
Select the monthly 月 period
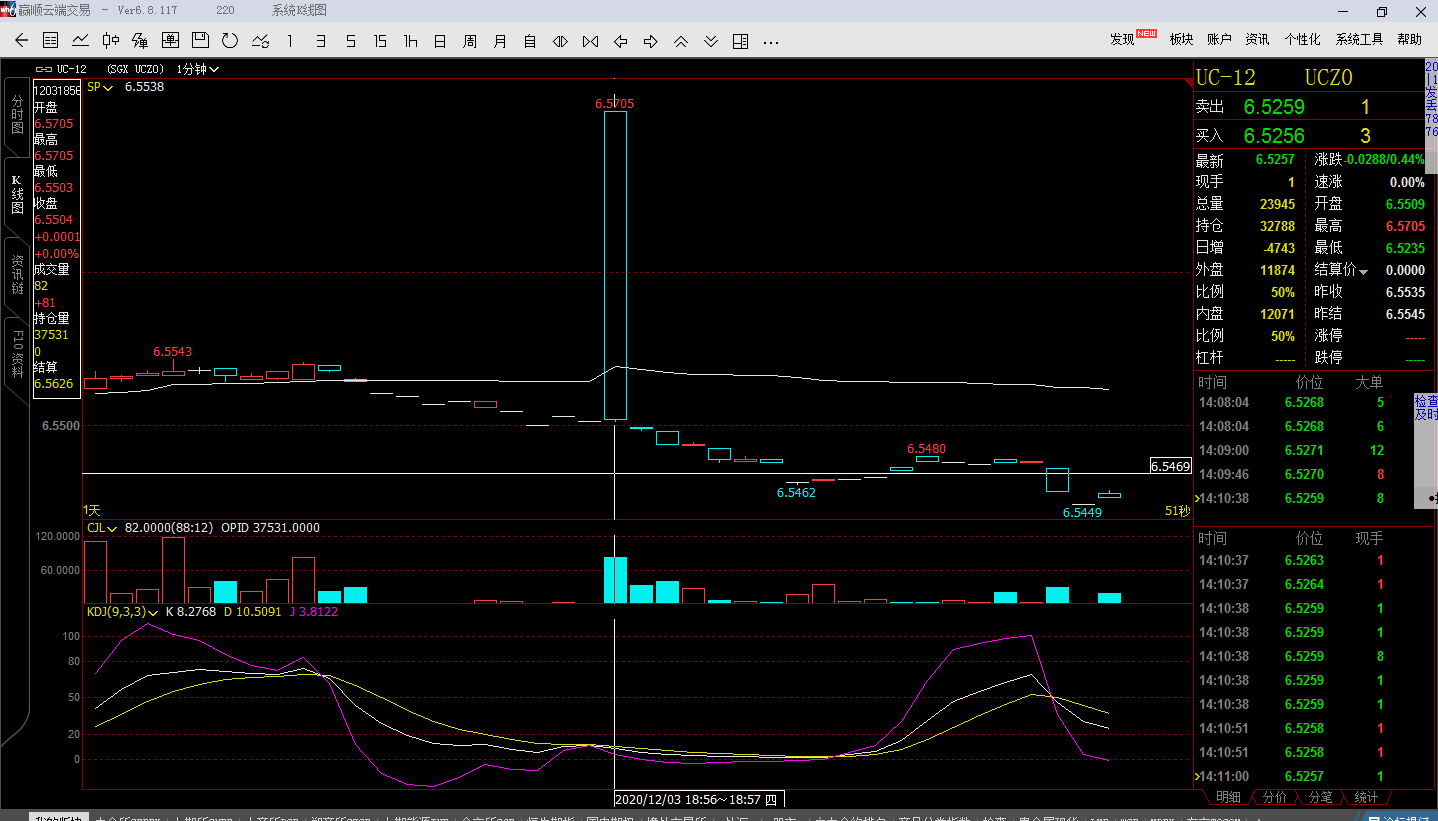click(500, 41)
